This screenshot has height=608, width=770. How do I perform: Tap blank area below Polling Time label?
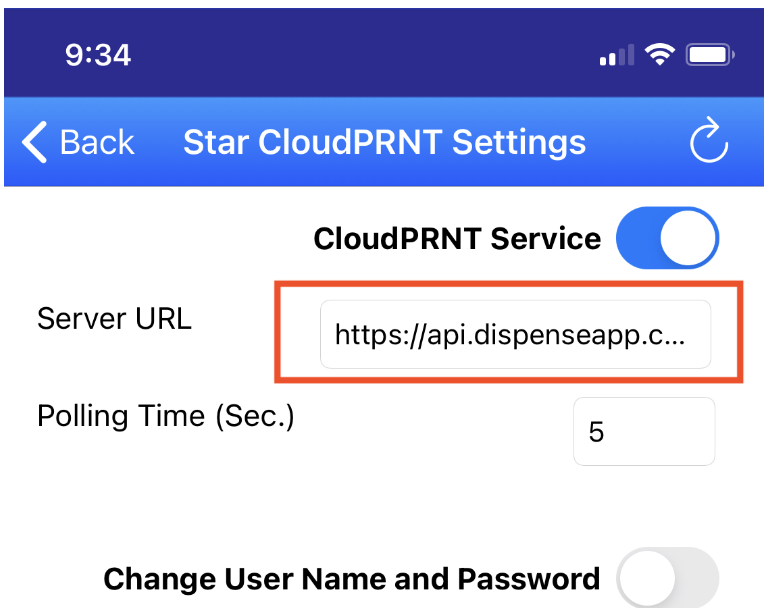click(x=200, y=490)
